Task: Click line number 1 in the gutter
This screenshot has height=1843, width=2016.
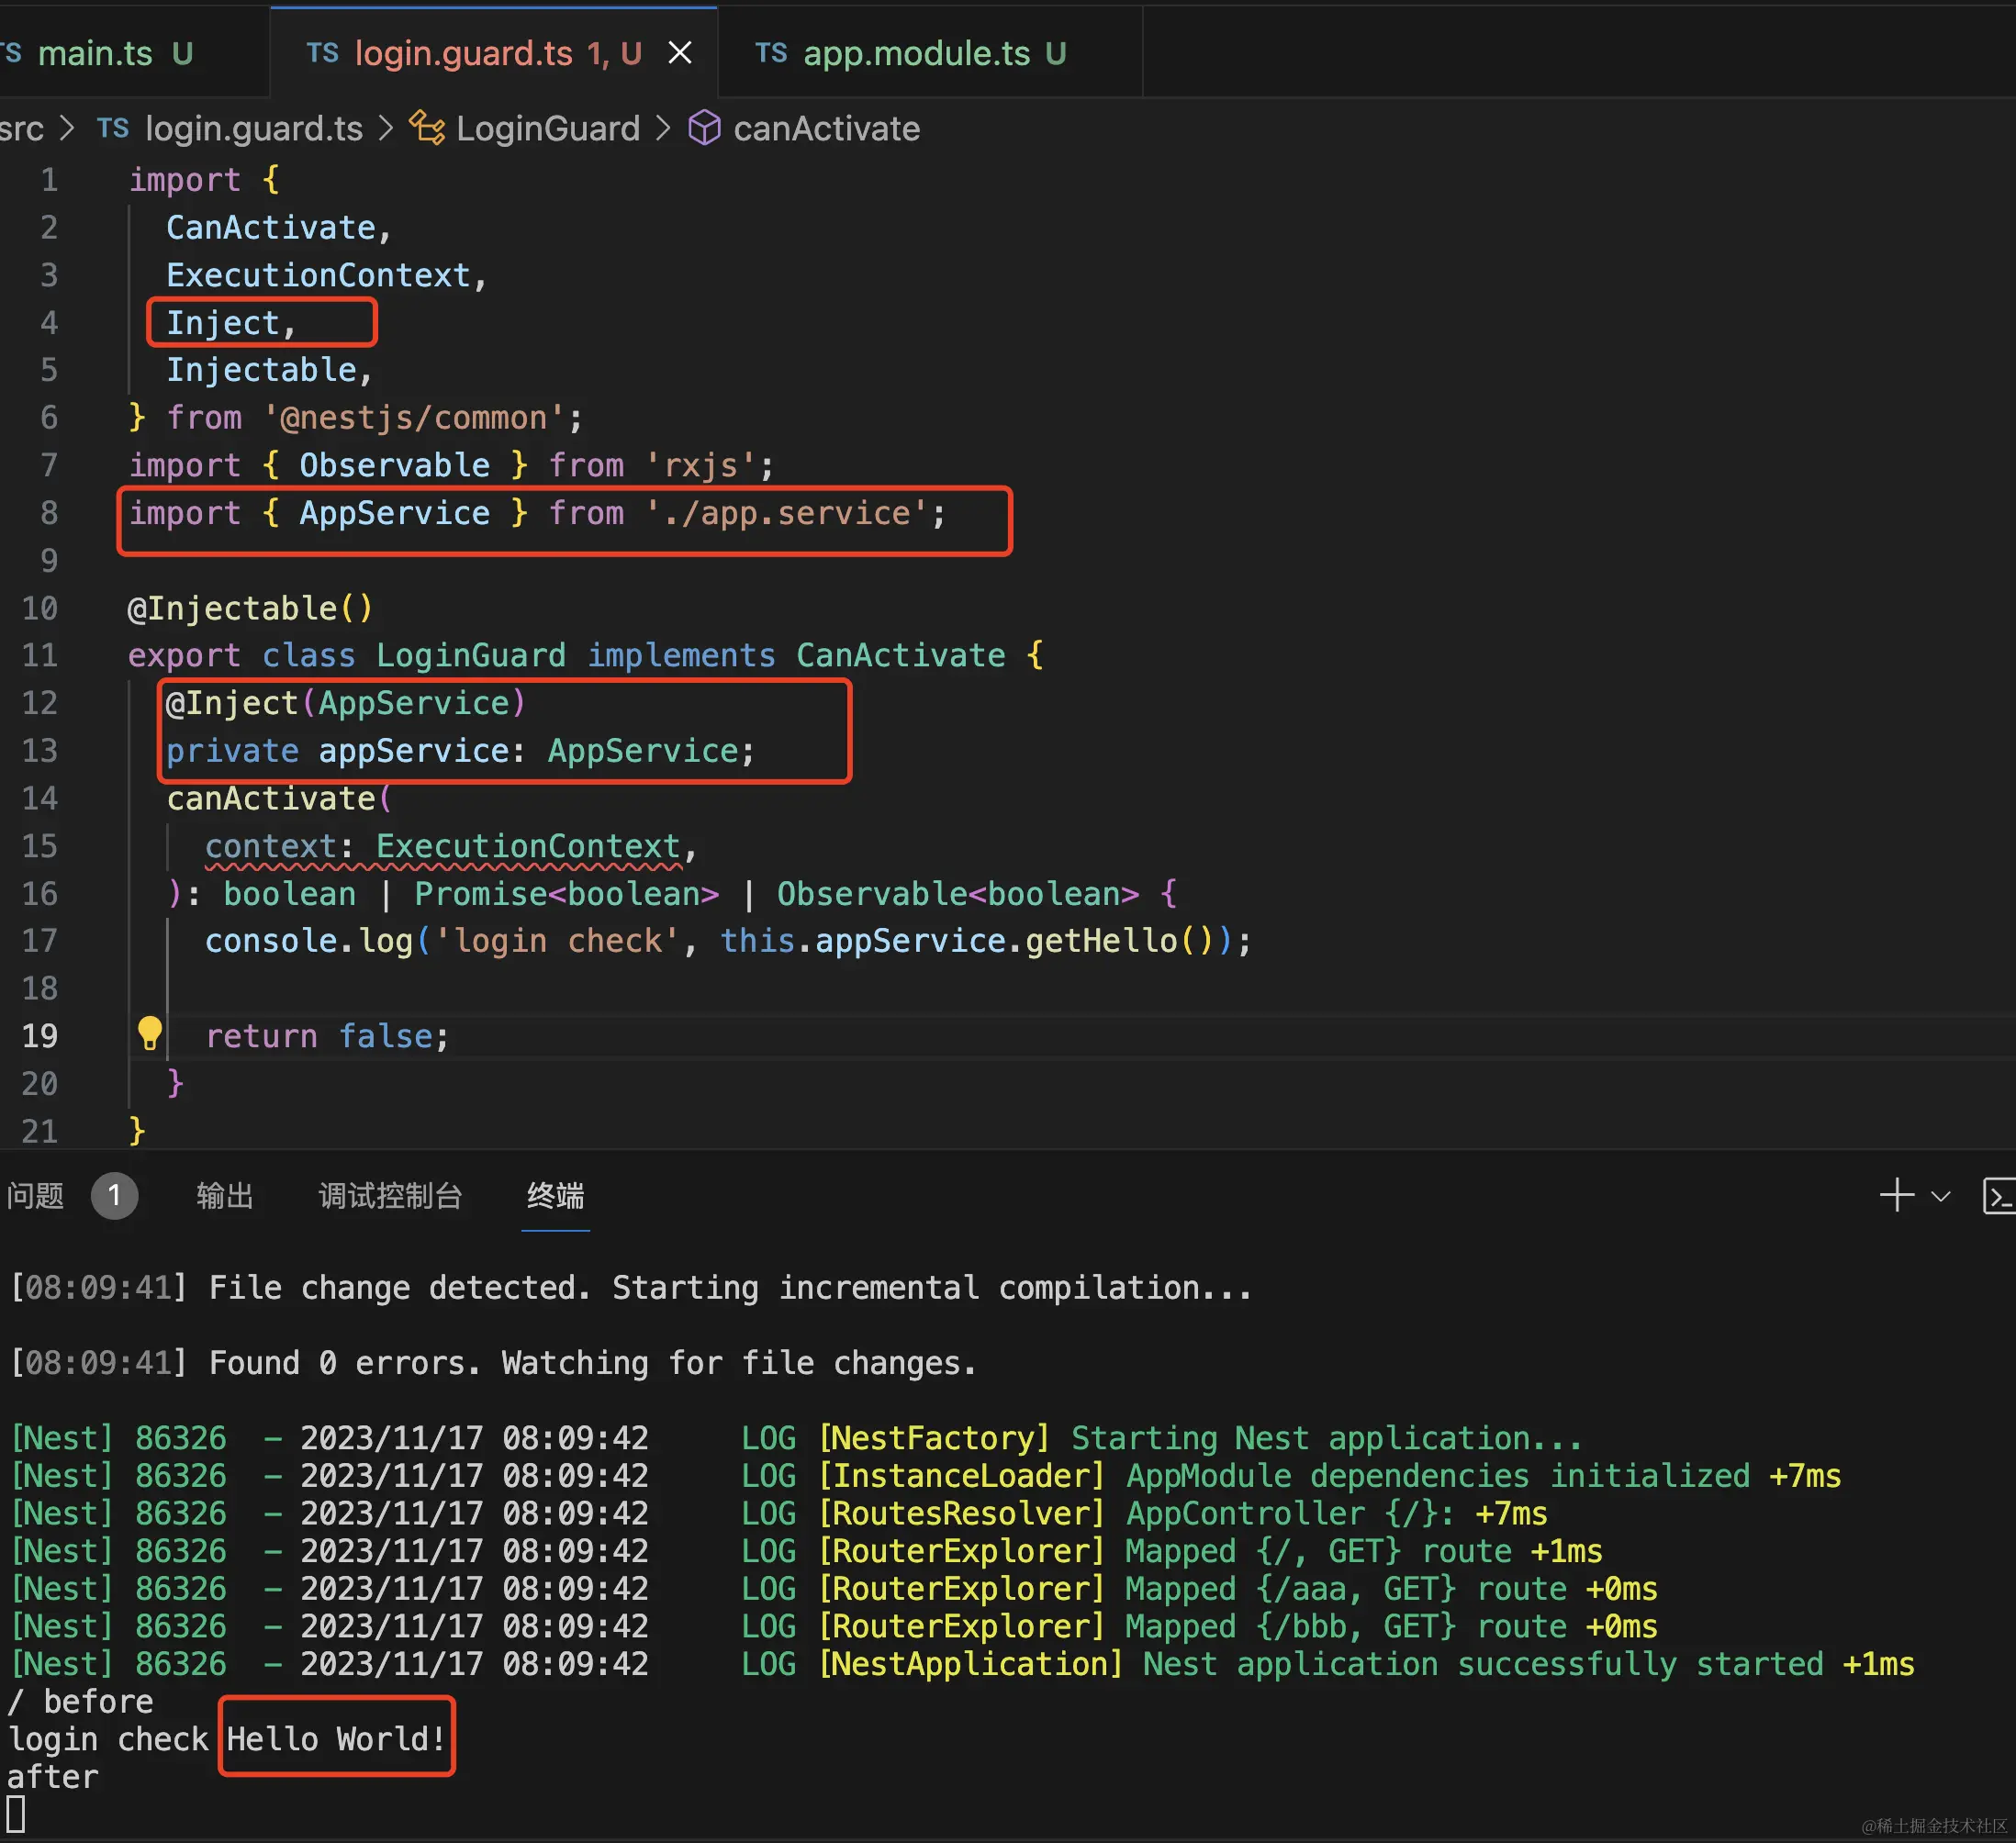Action: tap(49, 180)
